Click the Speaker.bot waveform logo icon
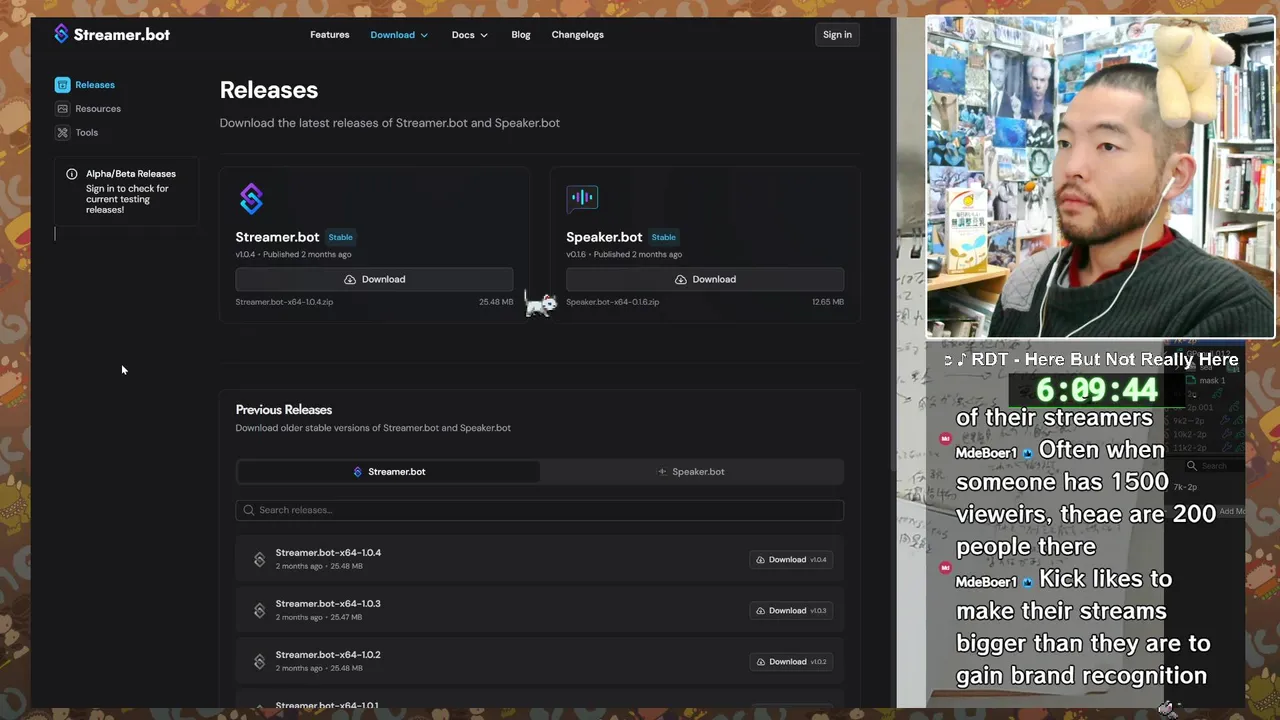Screen dimensions: 1280x720 click(x=582, y=197)
